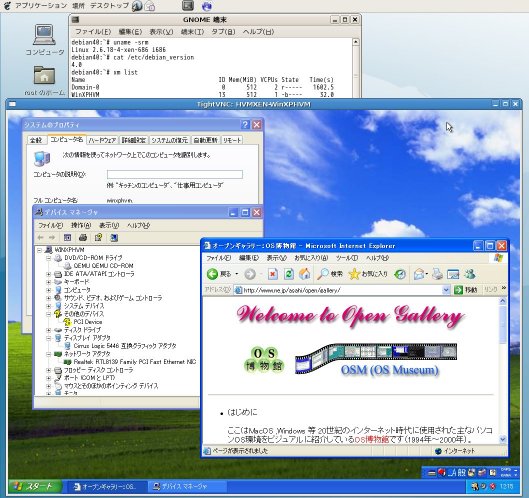Open Tools menu in Internet Explorer
529x498 pixels.
346,258
